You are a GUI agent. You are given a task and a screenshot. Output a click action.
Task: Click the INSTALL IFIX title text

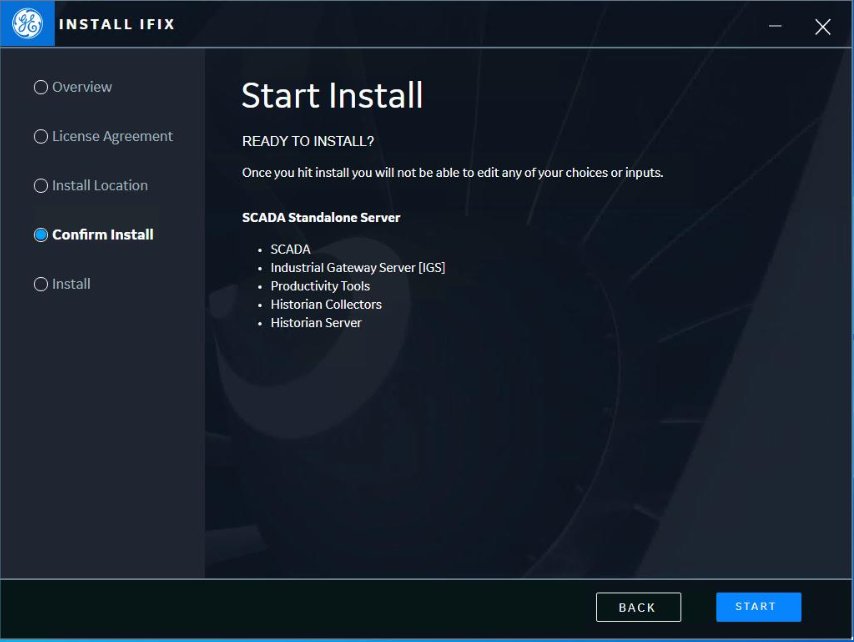(x=117, y=24)
